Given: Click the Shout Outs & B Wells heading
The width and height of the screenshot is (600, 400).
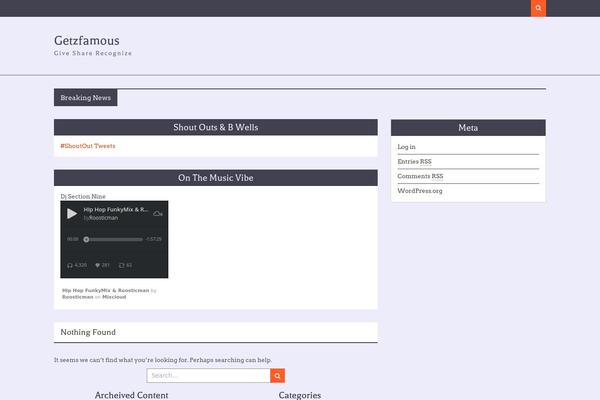Looking at the screenshot, I should tap(216, 127).
